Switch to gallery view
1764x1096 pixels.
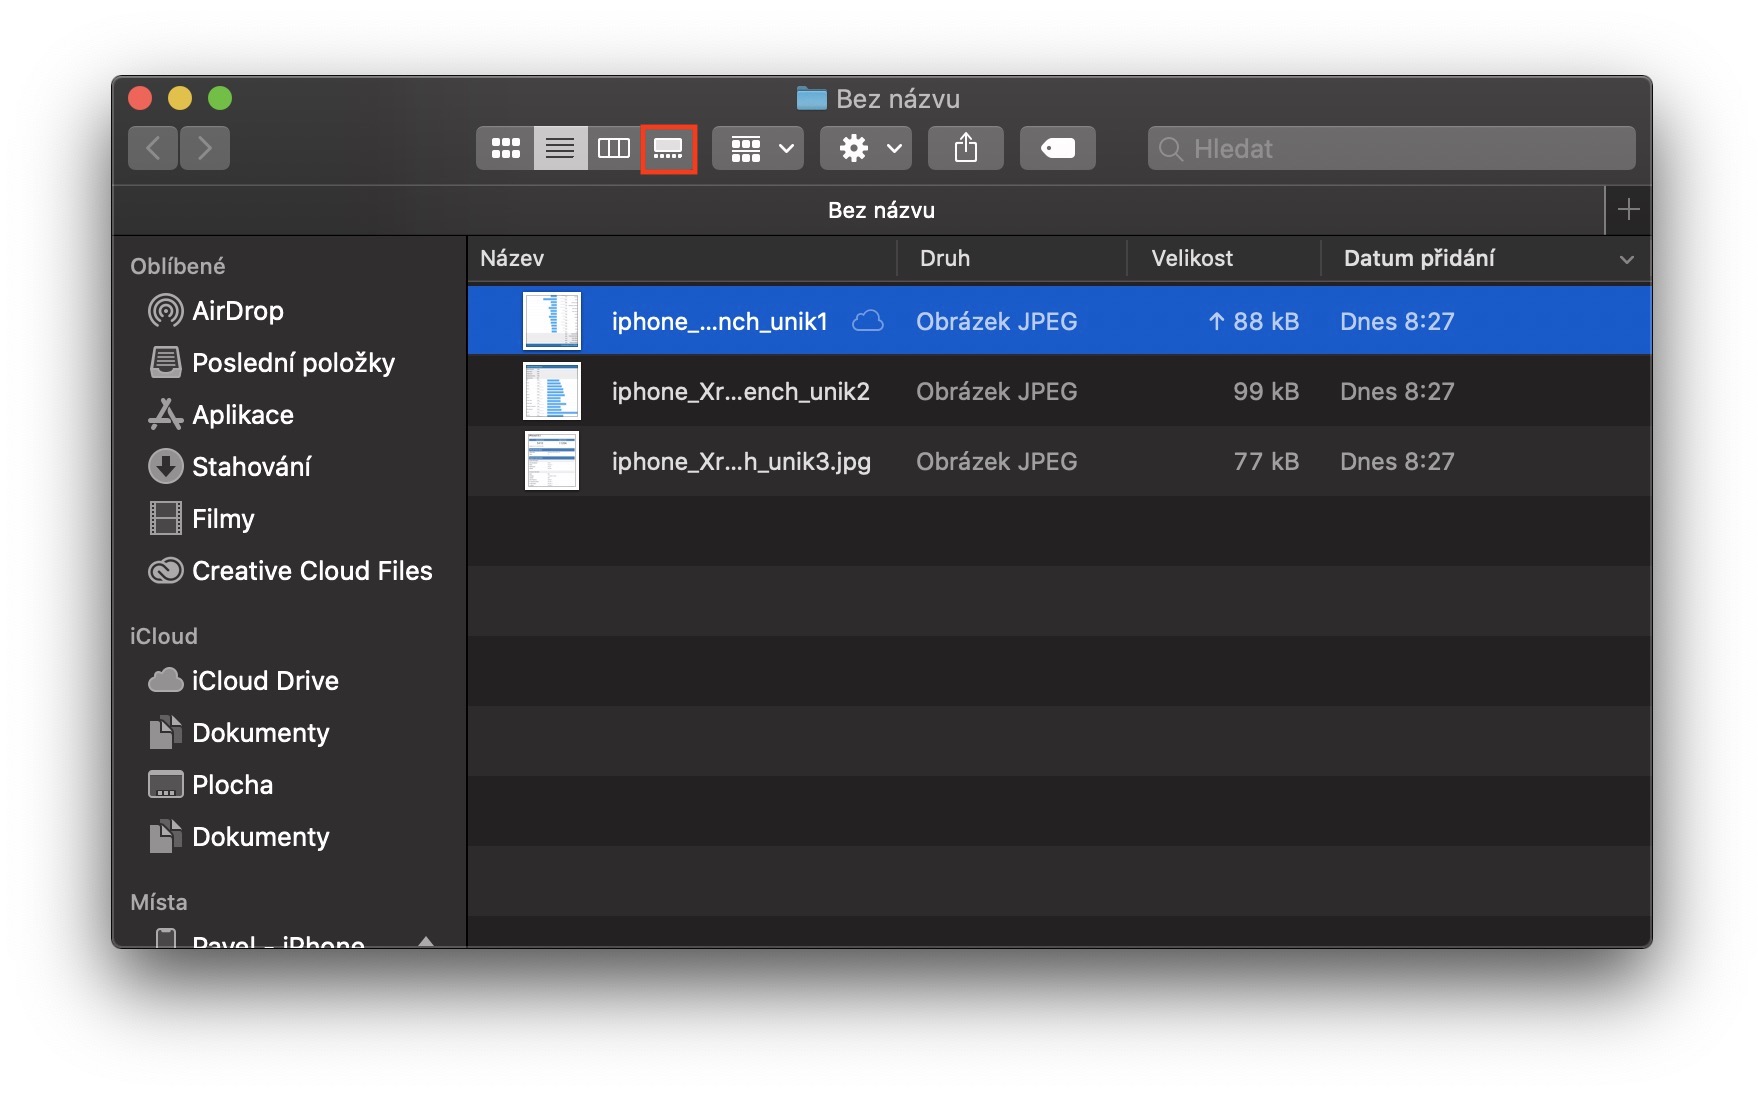(668, 148)
